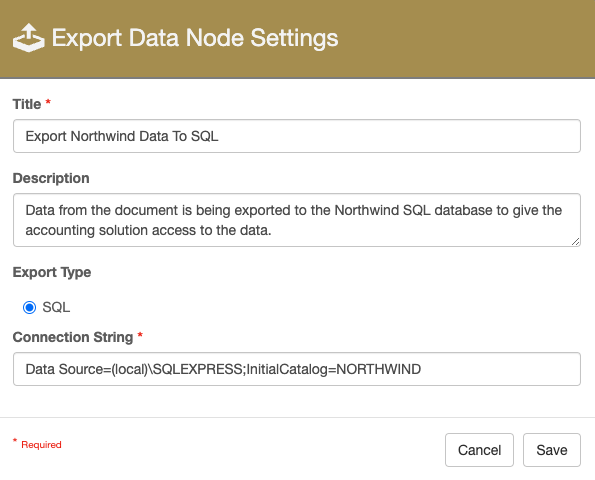Image resolution: width=595 pixels, height=480 pixels.
Task: Click the Description field label
Action: [51, 178]
